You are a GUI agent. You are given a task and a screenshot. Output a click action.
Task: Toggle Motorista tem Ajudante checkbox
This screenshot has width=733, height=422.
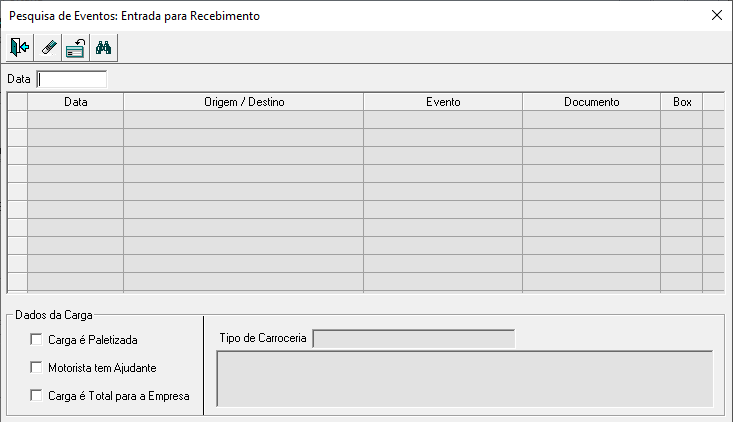[37, 368]
